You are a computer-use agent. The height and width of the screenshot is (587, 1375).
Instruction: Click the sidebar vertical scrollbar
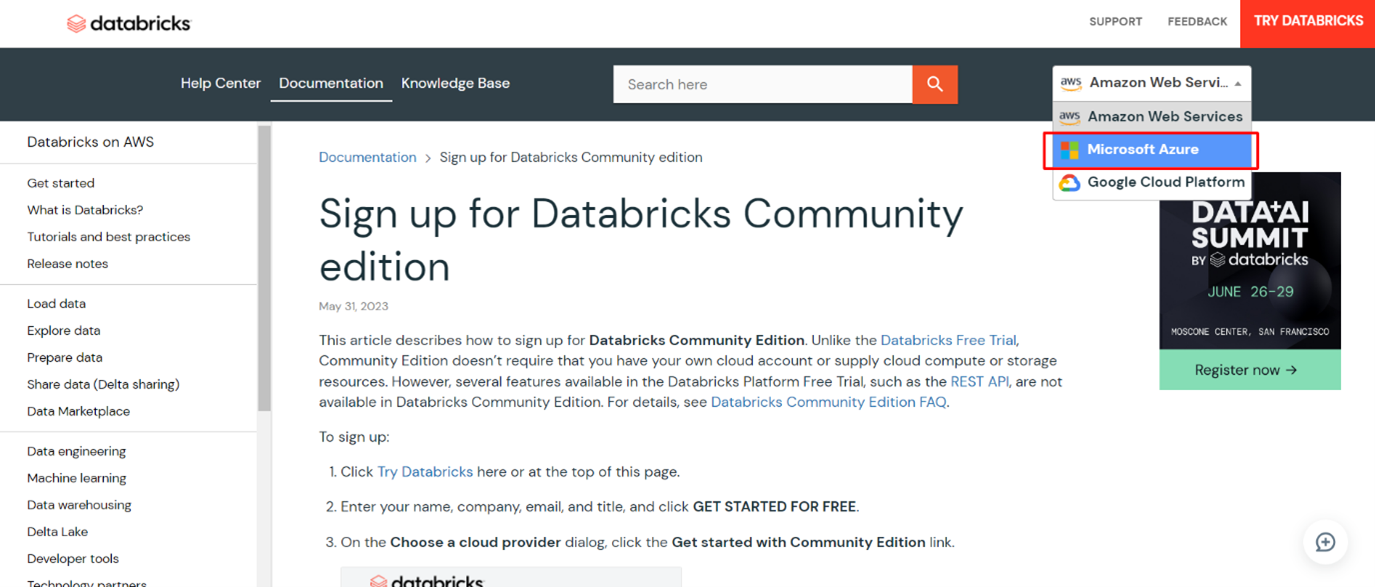pos(264,270)
